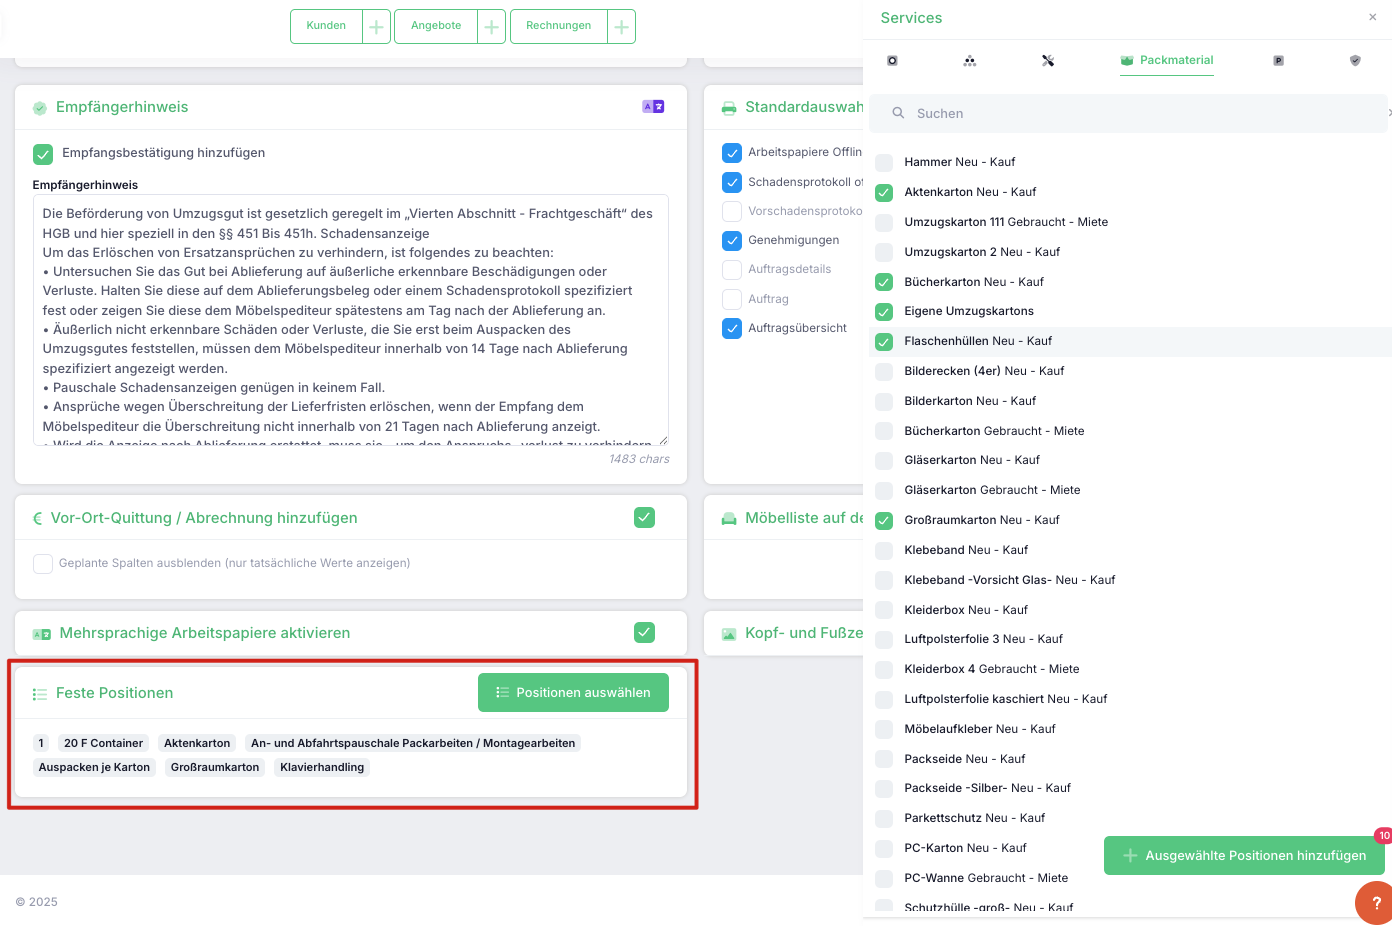Click the list icon beside Feste Positionen
This screenshot has height=926, width=1392.
[40, 694]
